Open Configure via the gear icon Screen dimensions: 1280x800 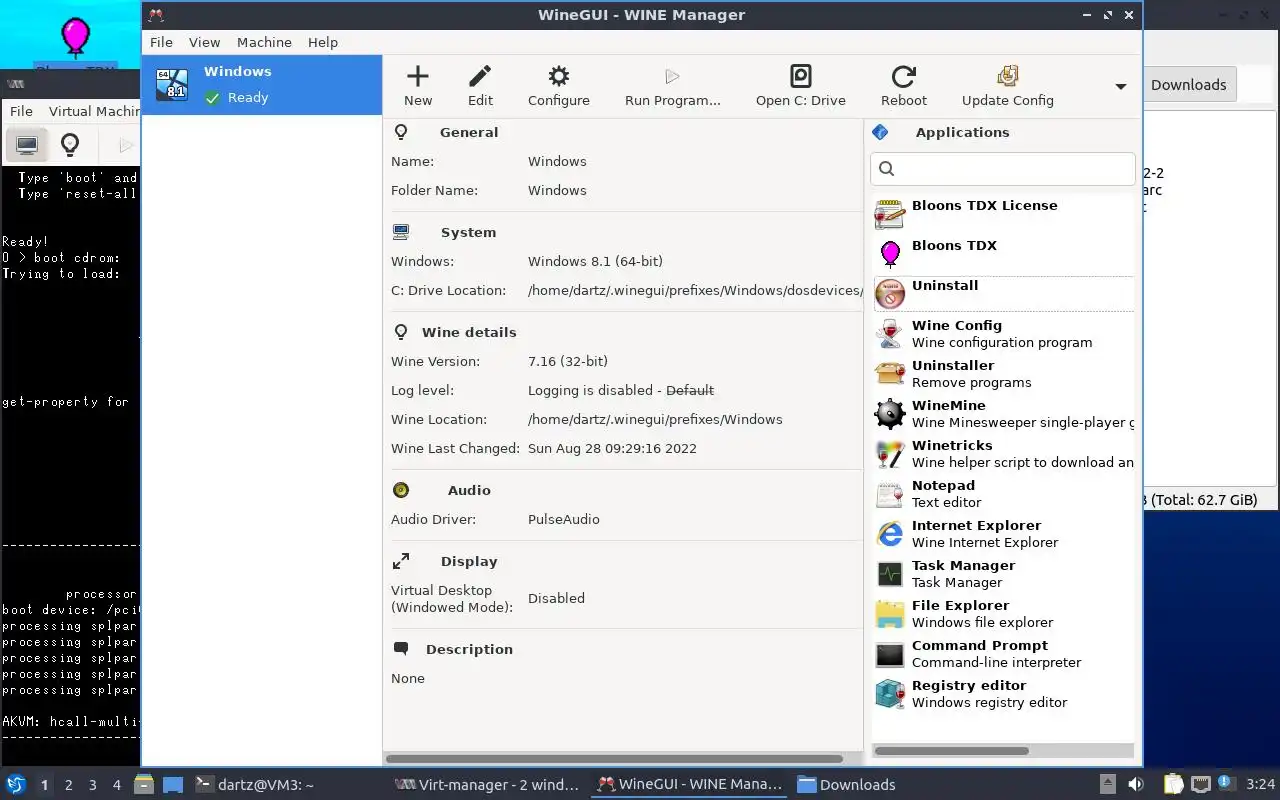[559, 76]
